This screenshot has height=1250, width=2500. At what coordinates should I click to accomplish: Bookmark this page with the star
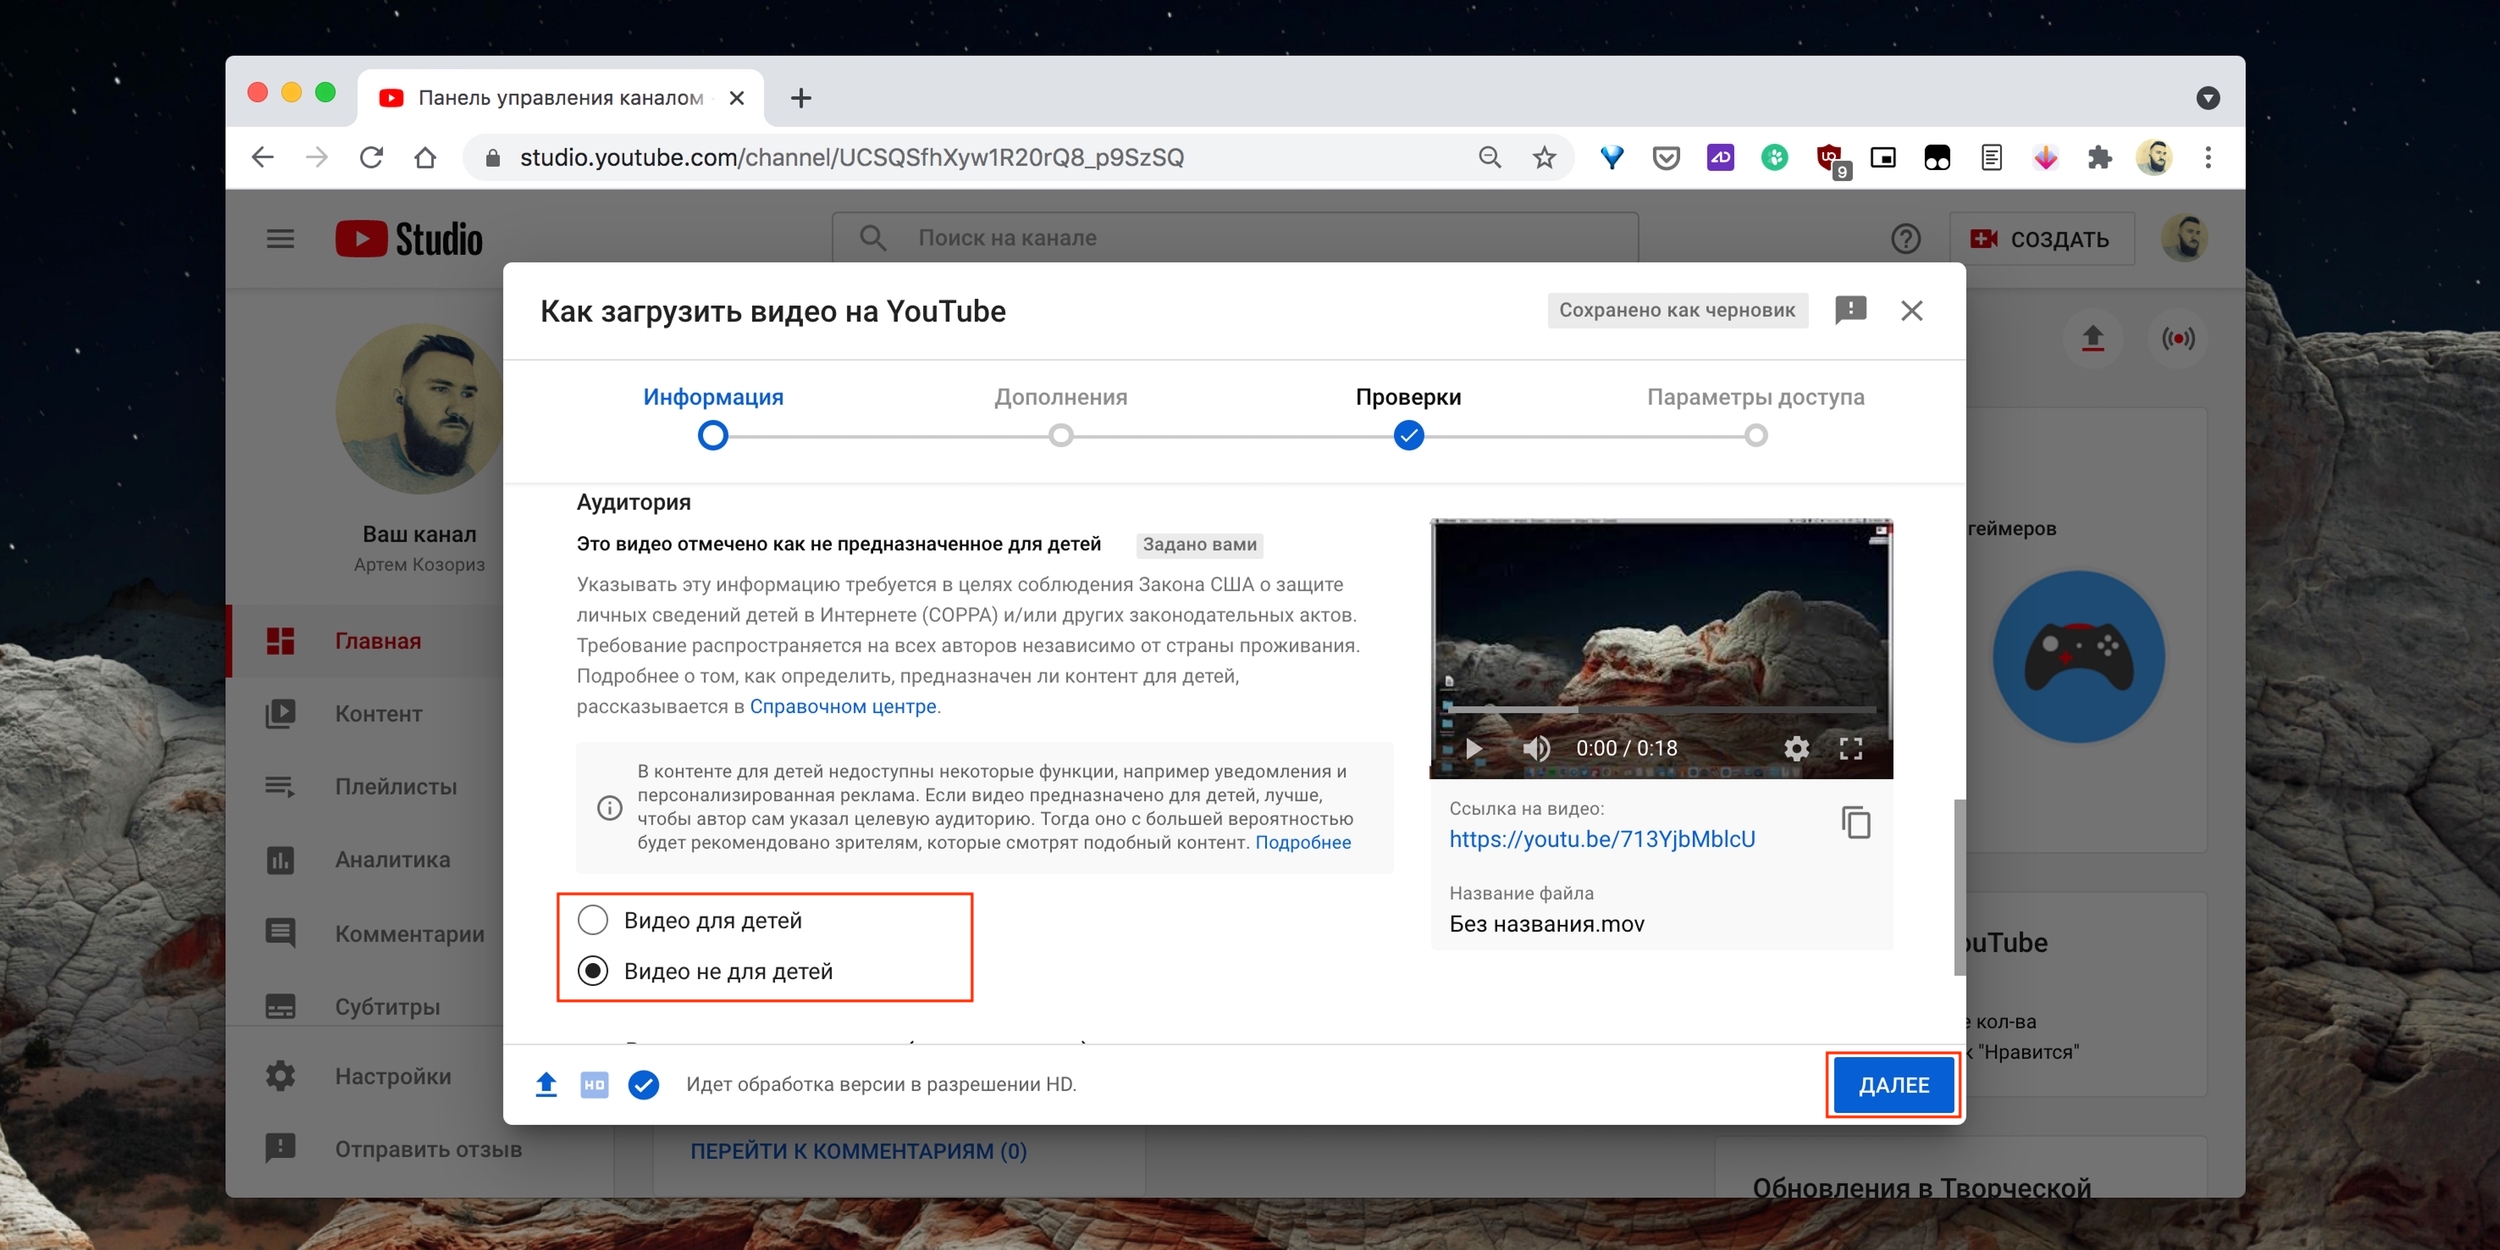tap(1544, 157)
